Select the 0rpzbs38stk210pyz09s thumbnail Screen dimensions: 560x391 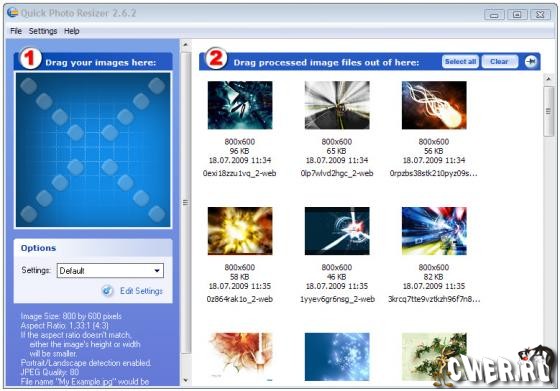coord(434,105)
